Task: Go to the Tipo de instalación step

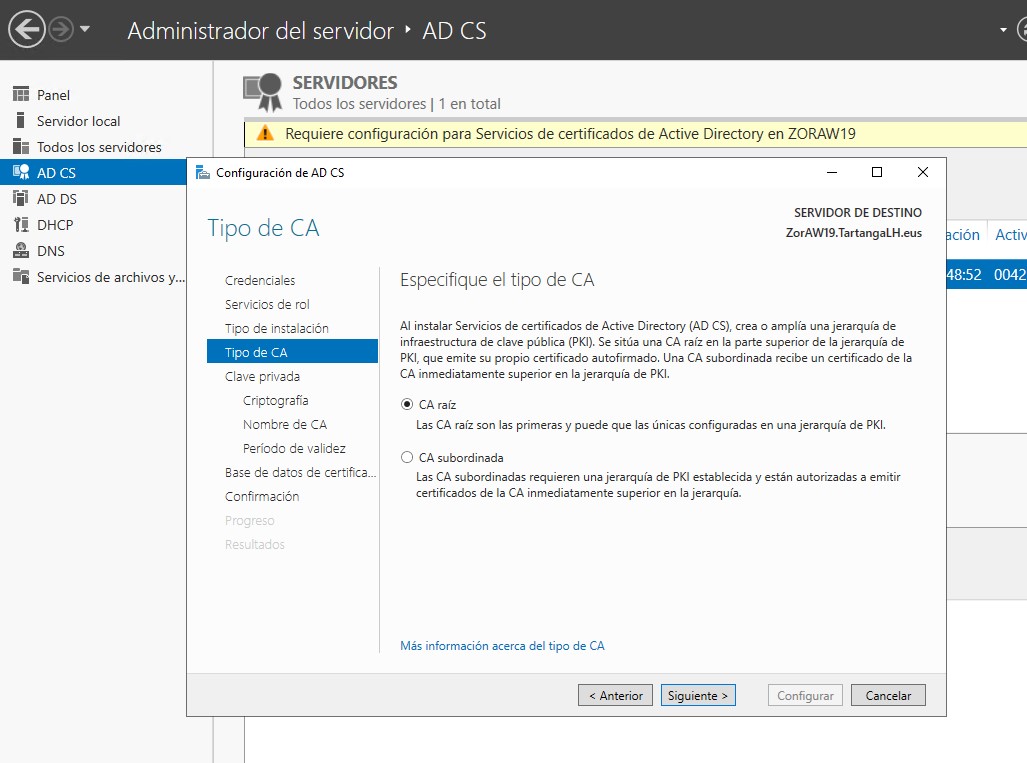Action: [x=276, y=328]
